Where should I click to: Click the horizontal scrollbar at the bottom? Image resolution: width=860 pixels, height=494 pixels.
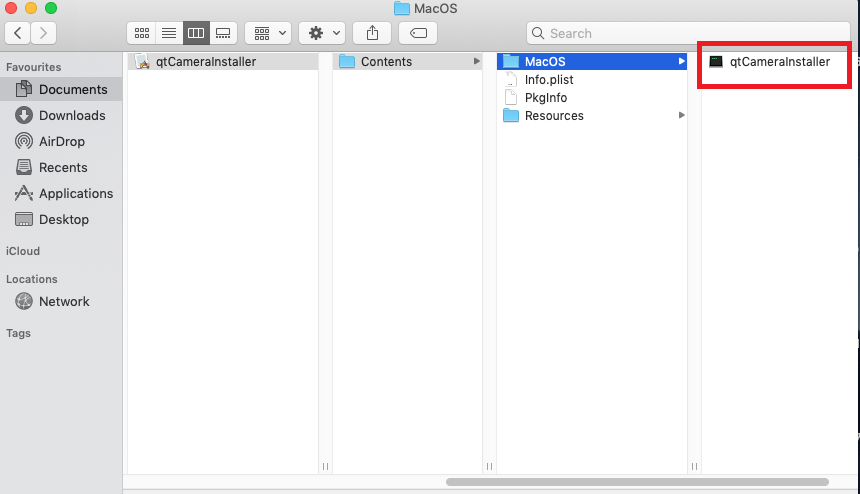[637, 482]
